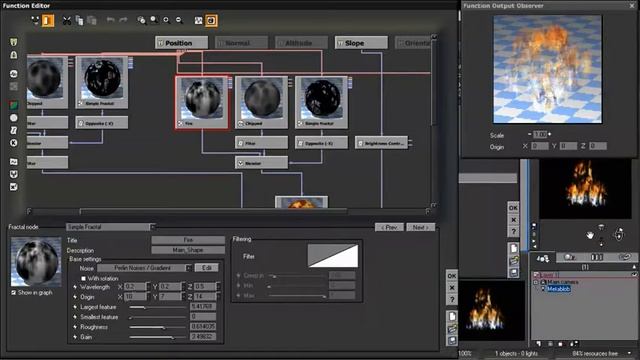The image size is (640, 360).
Task: Open the Fractal node type dropdown
Action: (152, 227)
